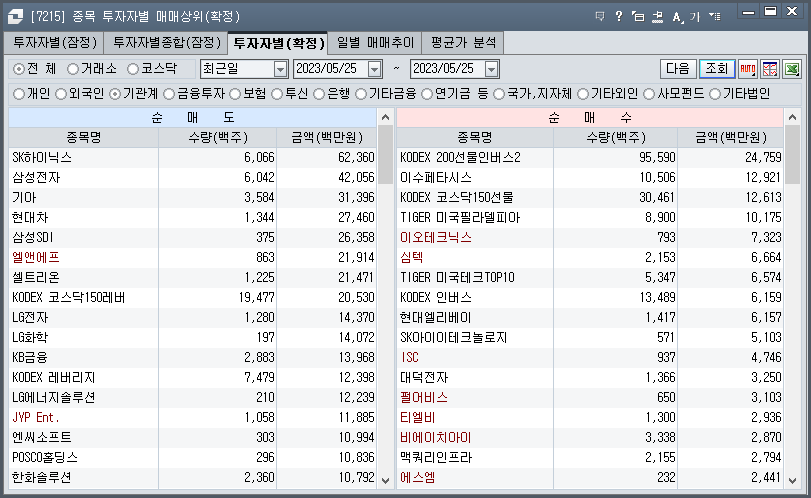
Task: Switch to the 투자자별(잠정) tab
Action: (x=54, y=43)
